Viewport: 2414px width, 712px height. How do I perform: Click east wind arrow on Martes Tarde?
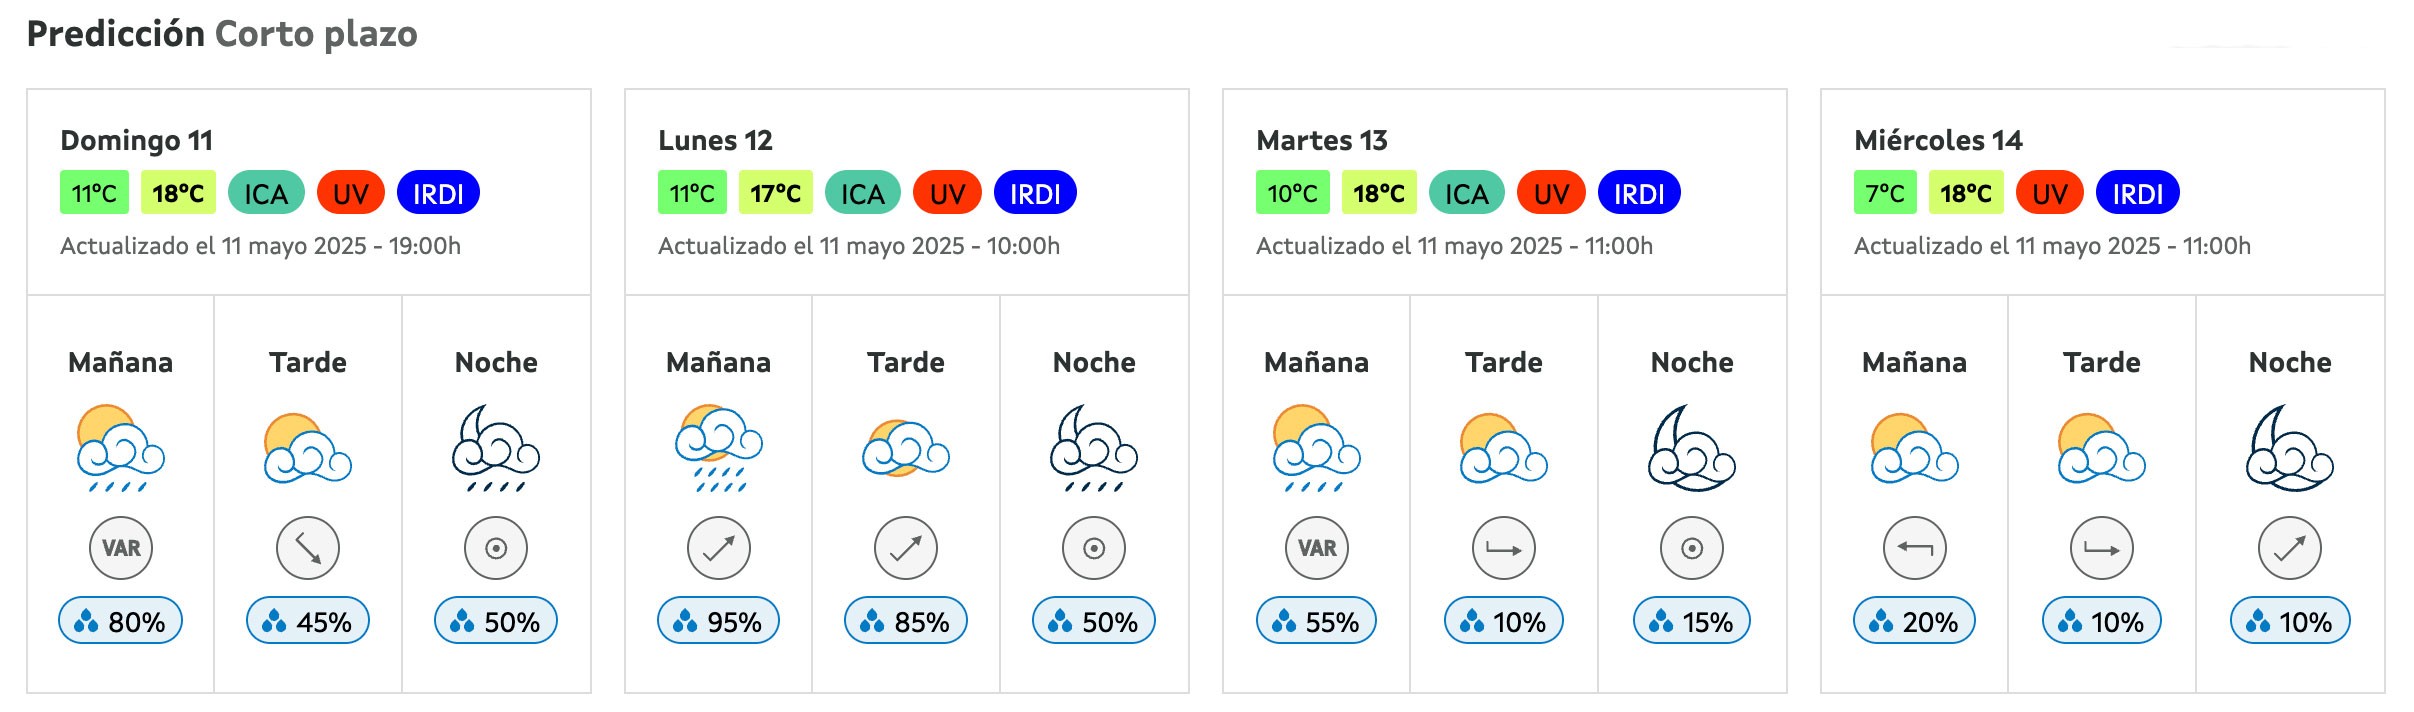1504,548
